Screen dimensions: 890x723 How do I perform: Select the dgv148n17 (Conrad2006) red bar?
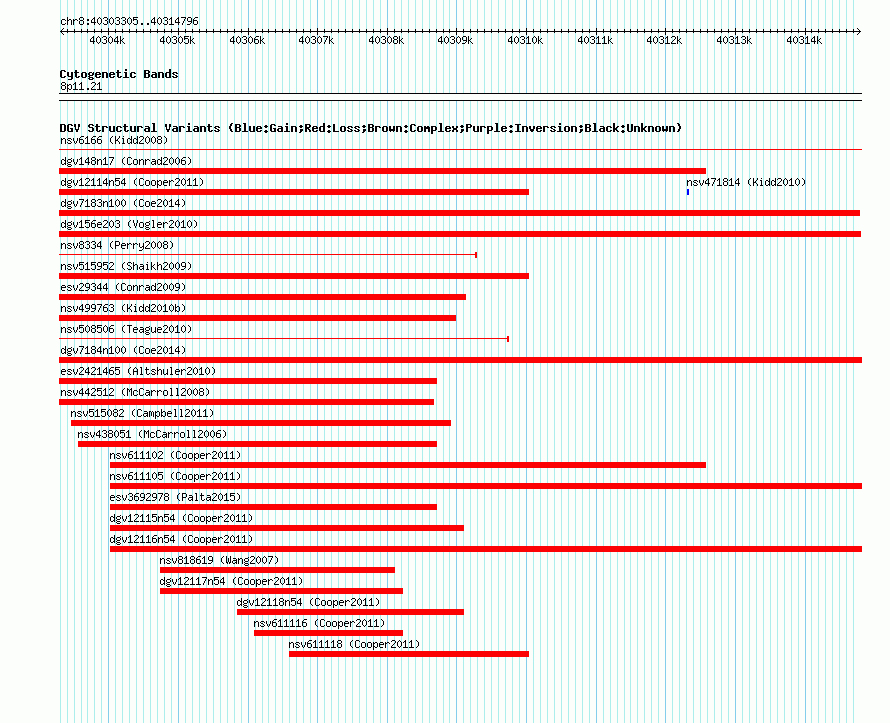383,171
